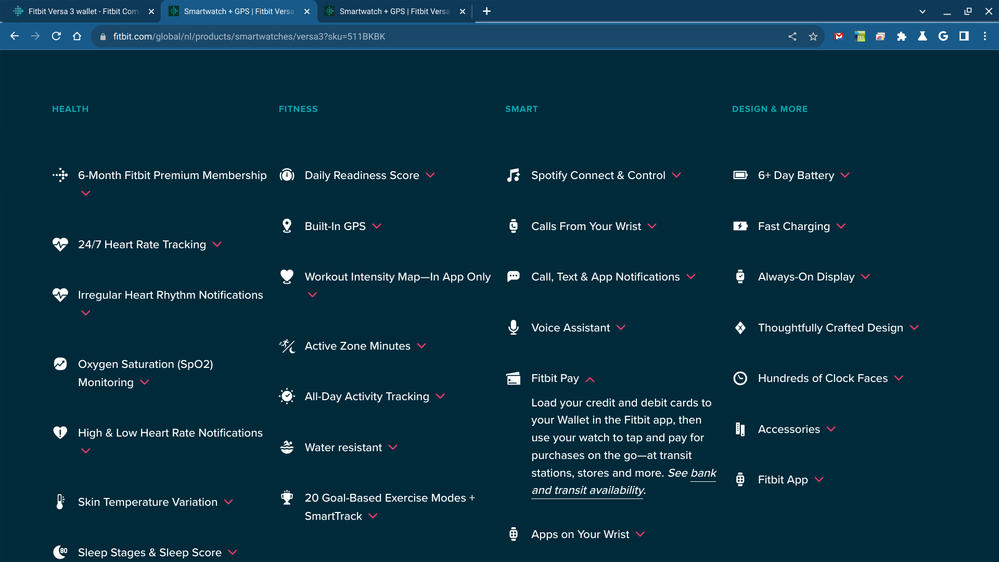Click the Goal-Based Exercise Modes trophy icon
Viewport: 999px width, 562px height.
click(x=287, y=498)
